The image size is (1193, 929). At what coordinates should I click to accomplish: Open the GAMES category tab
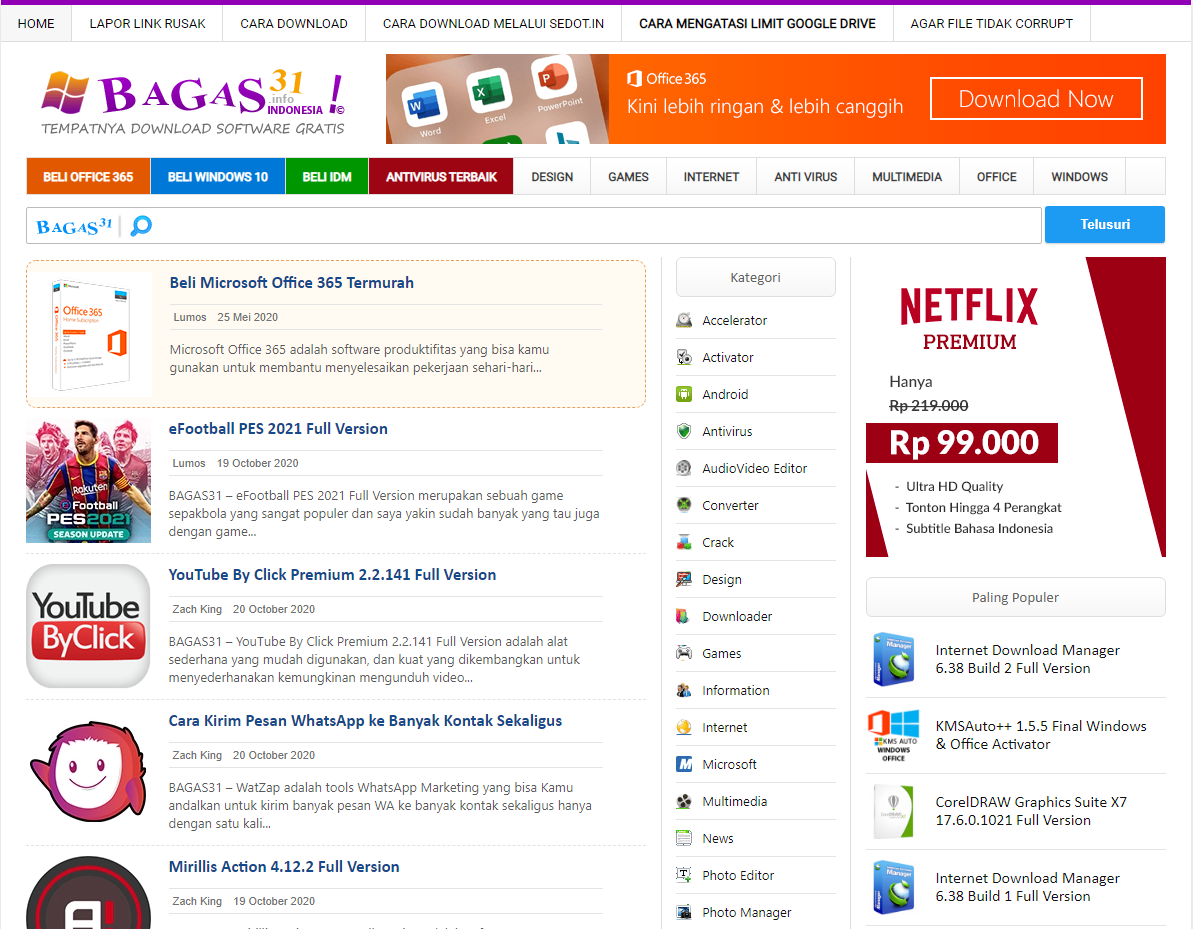tap(628, 177)
